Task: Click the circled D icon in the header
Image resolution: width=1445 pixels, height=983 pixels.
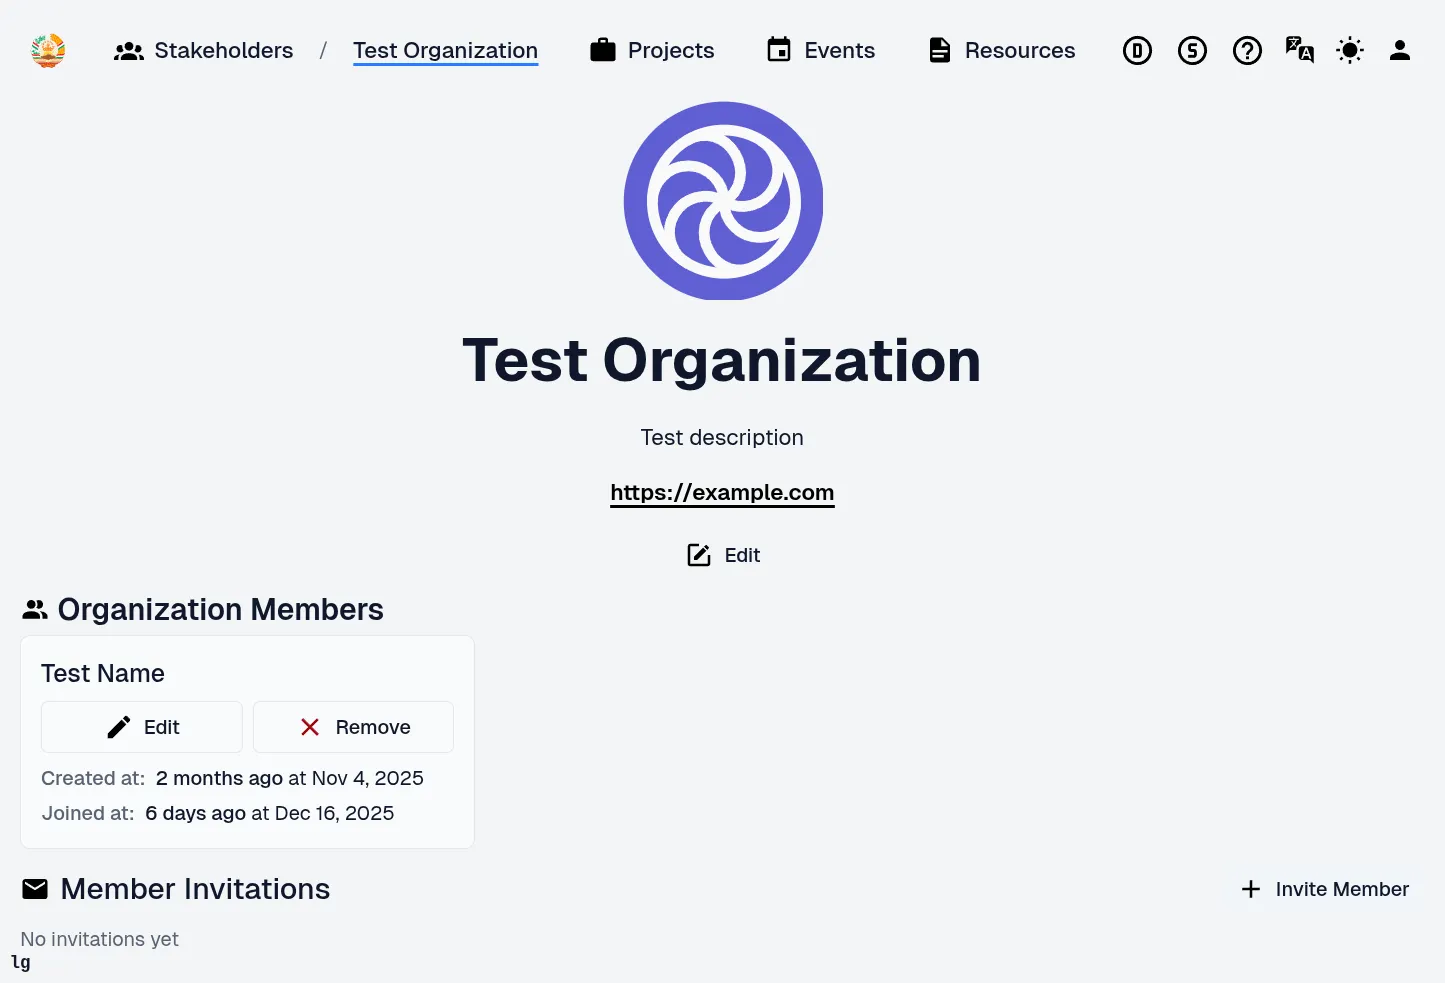Action: click(1137, 50)
